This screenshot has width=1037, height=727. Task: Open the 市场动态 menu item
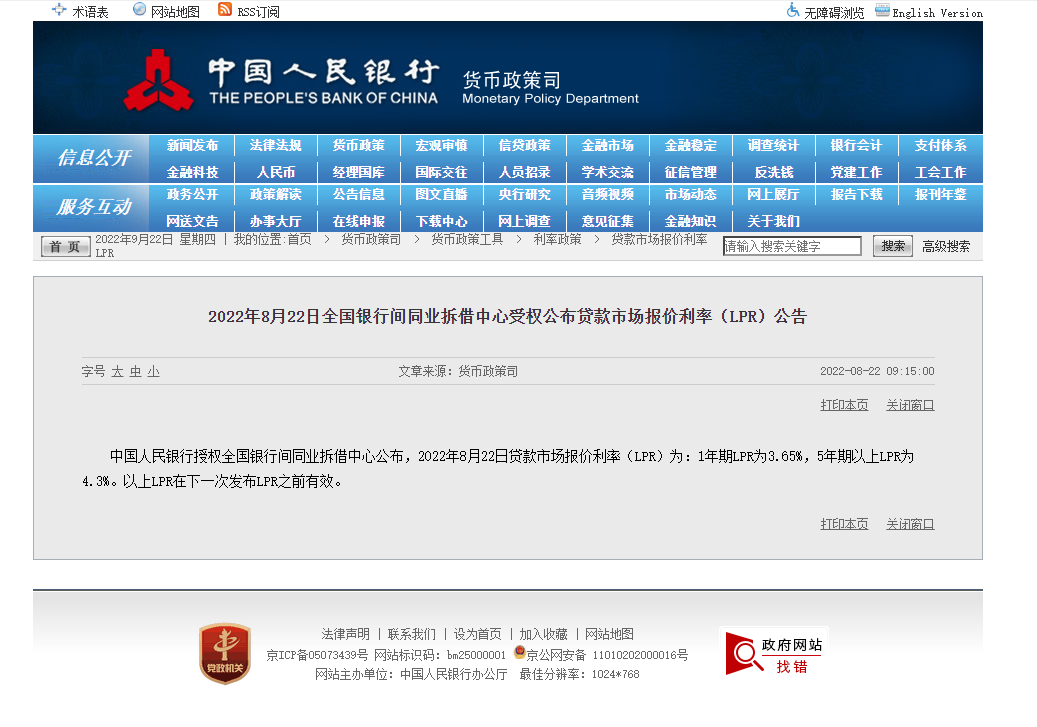(x=690, y=194)
